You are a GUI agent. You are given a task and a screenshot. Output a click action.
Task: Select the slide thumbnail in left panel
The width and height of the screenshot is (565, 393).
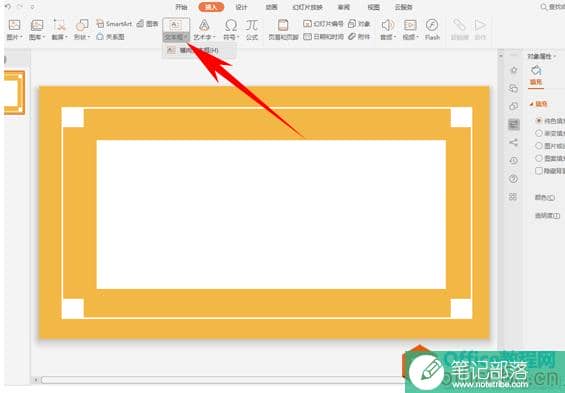(x=14, y=93)
